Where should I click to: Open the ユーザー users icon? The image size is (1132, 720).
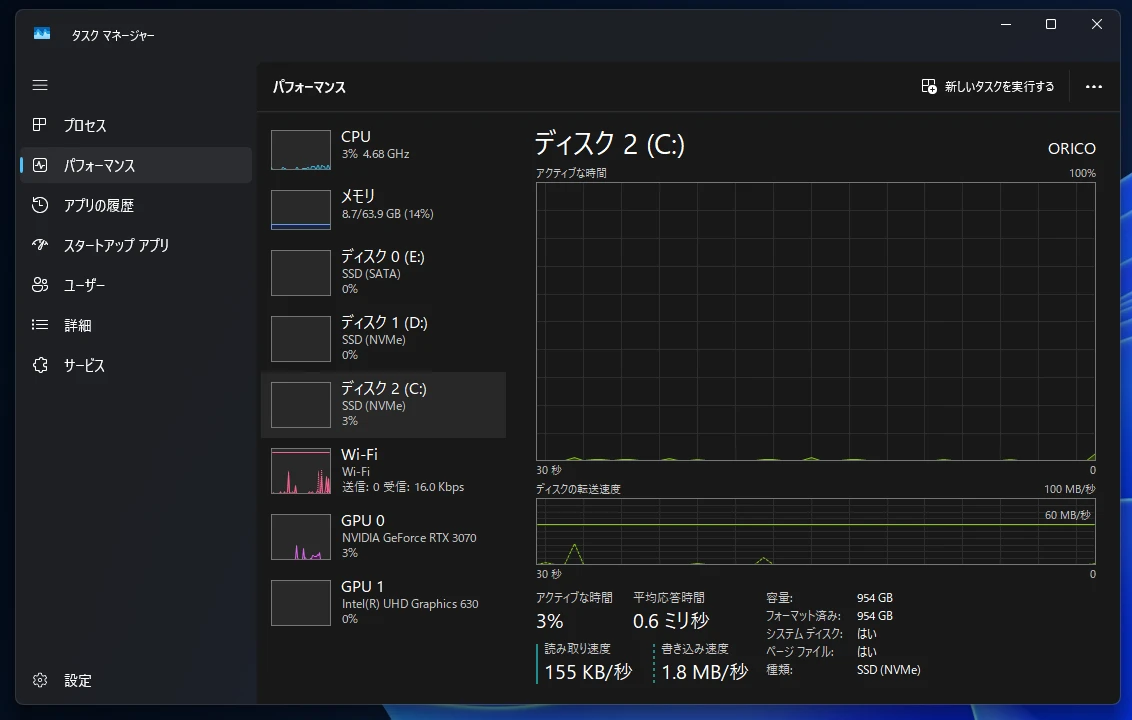coord(40,286)
